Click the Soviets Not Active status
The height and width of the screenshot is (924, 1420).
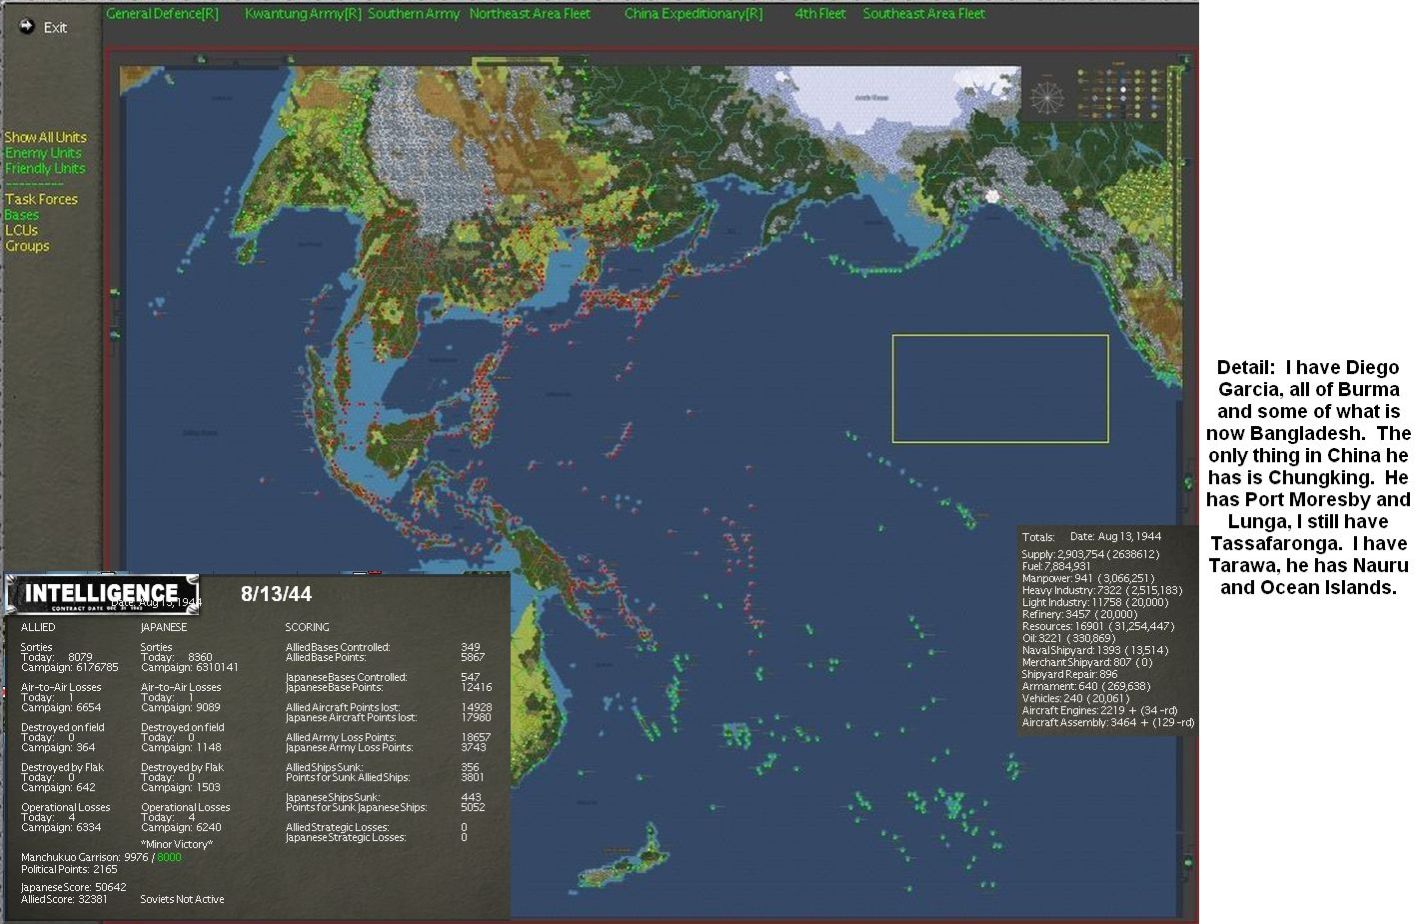[x=182, y=899]
